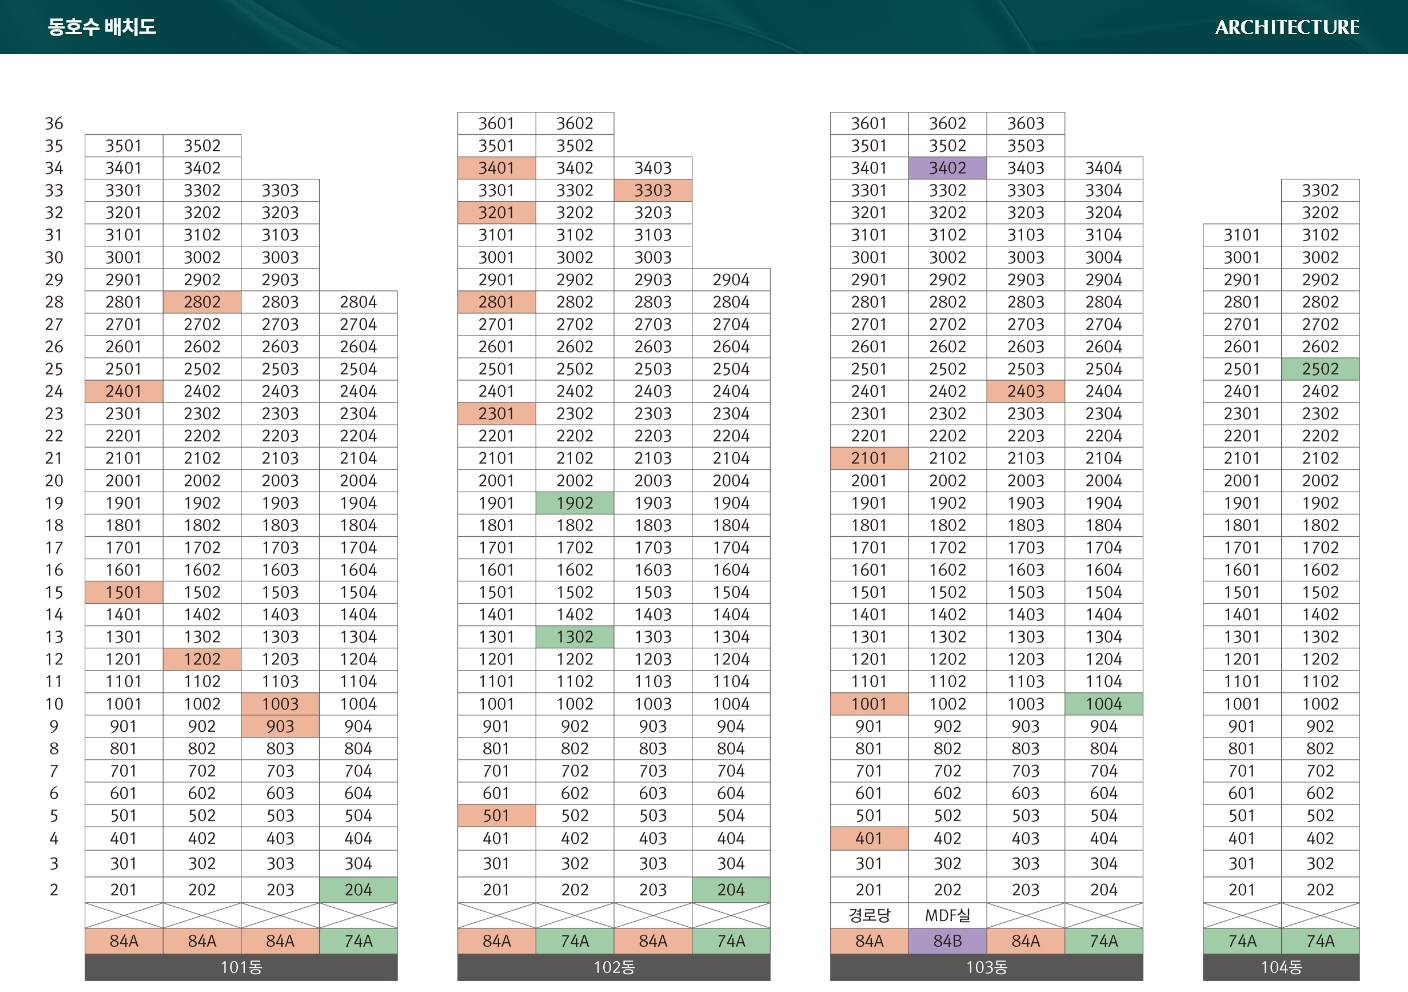
Task: Click the 74A type label under 101동
Action: click(358, 941)
